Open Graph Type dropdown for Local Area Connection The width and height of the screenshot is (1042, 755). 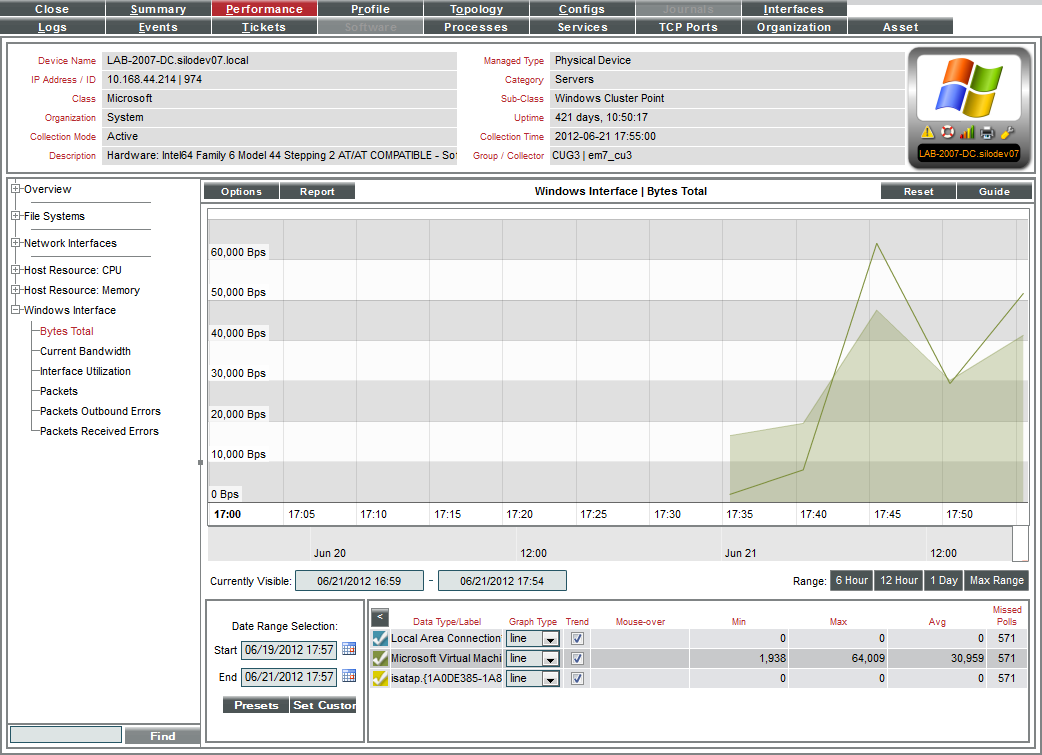pos(549,639)
